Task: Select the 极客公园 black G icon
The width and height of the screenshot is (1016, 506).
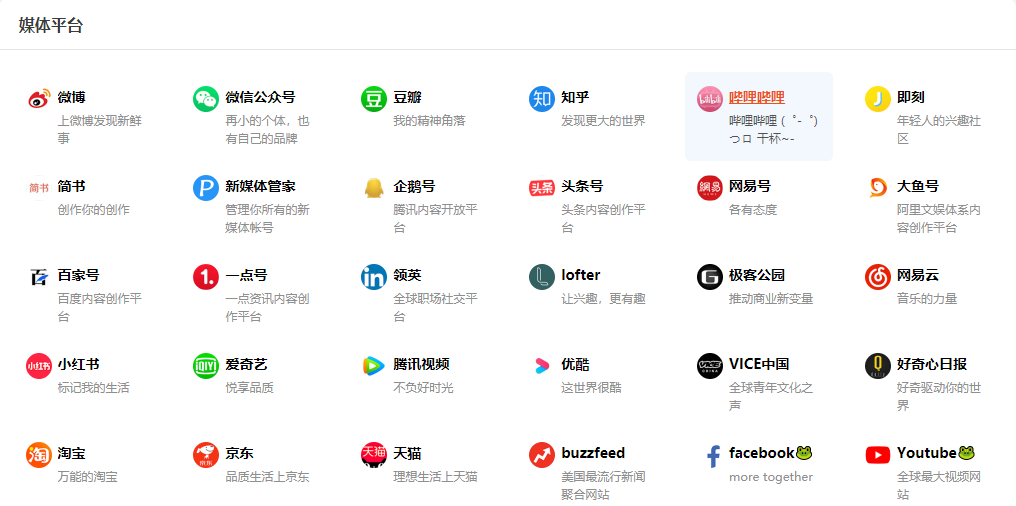Action: coord(710,277)
